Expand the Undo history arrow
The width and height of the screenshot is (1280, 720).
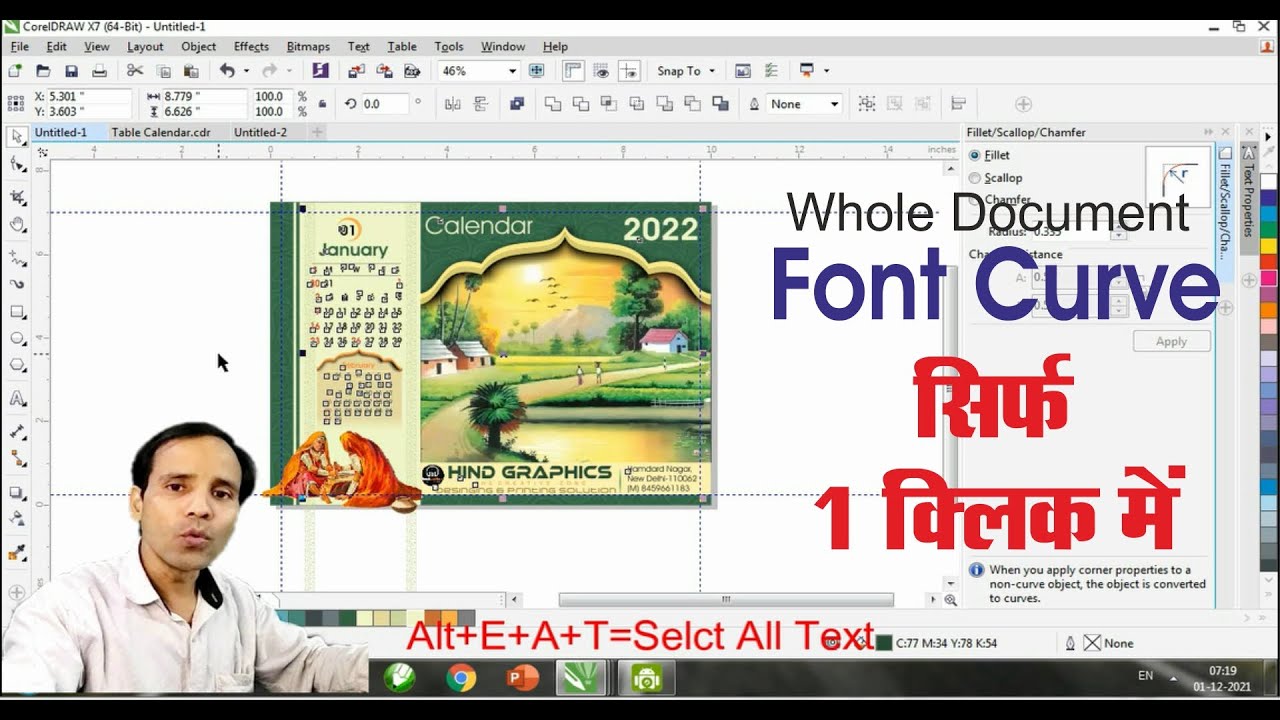point(246,71)
